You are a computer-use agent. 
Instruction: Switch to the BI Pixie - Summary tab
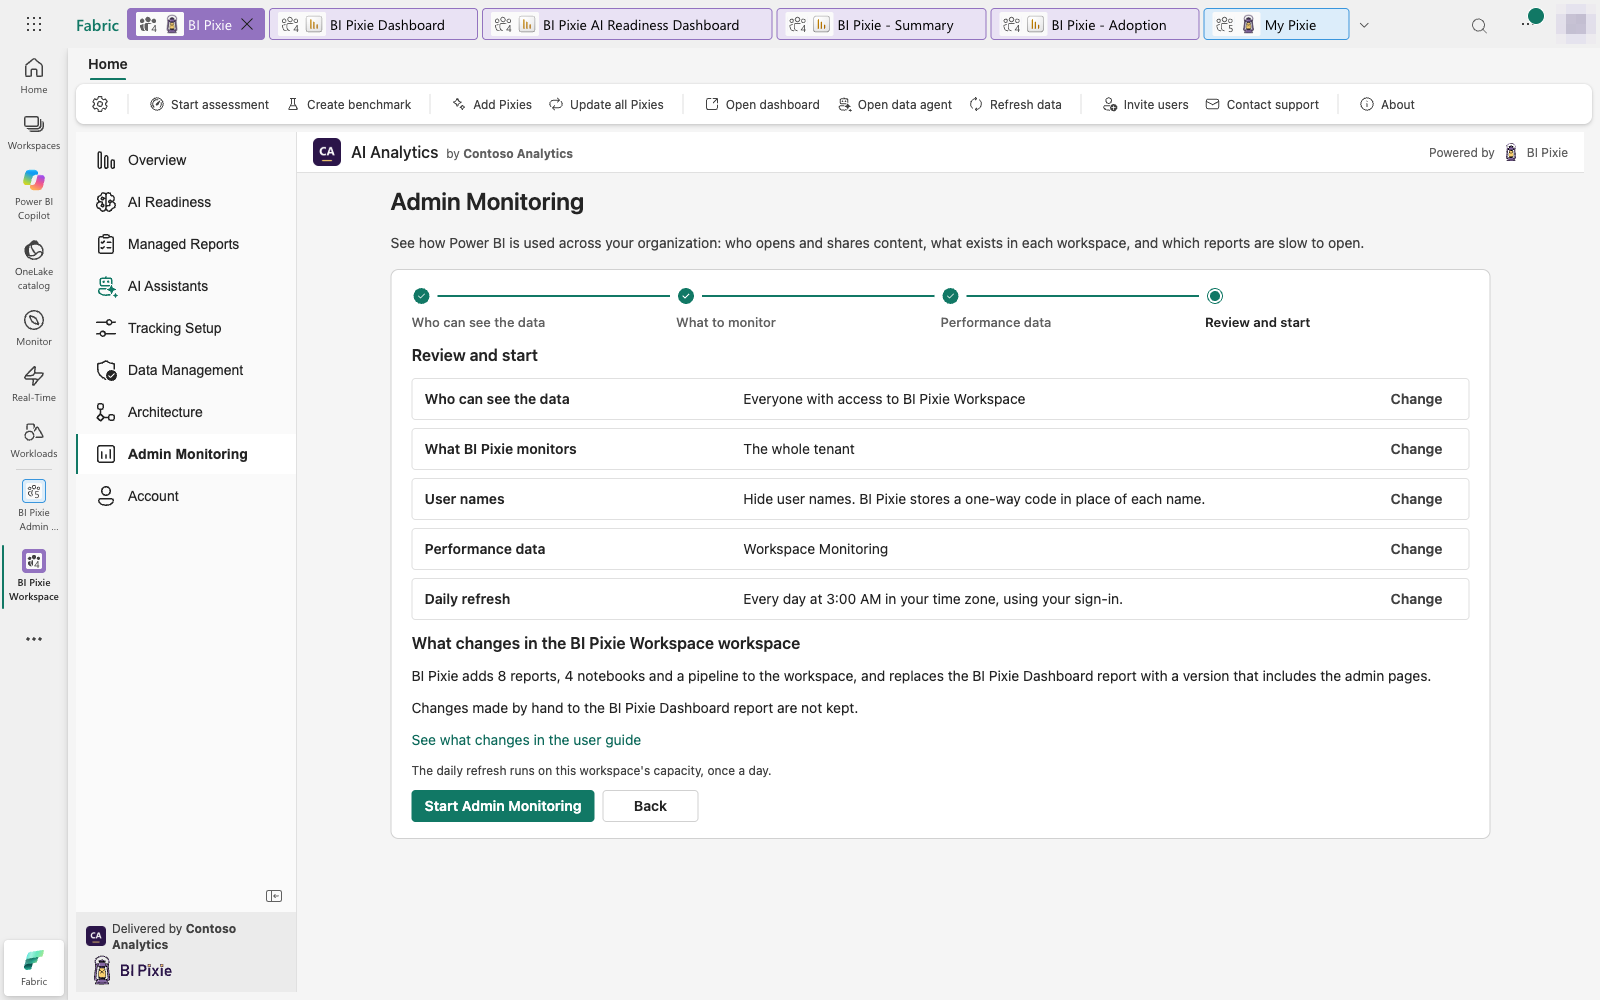[881, 25]
